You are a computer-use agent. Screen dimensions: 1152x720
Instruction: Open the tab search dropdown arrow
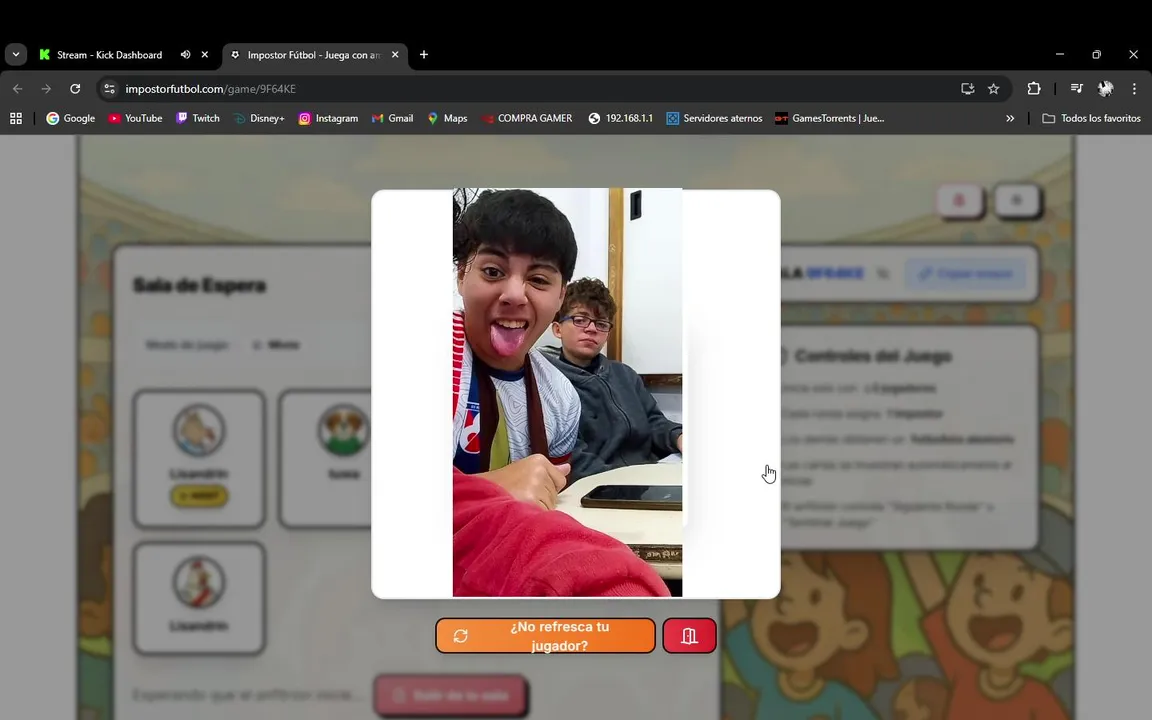(x=15, y=54)
